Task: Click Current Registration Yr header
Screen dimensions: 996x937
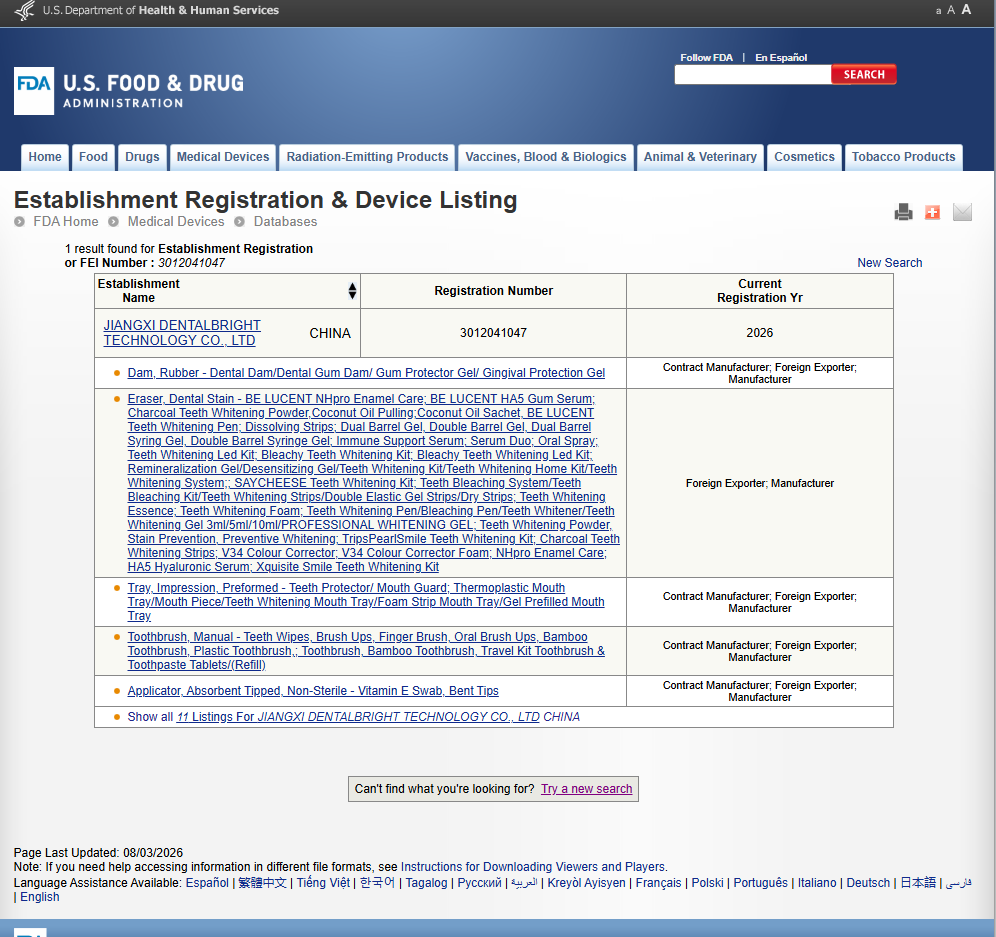Action: 760,291
